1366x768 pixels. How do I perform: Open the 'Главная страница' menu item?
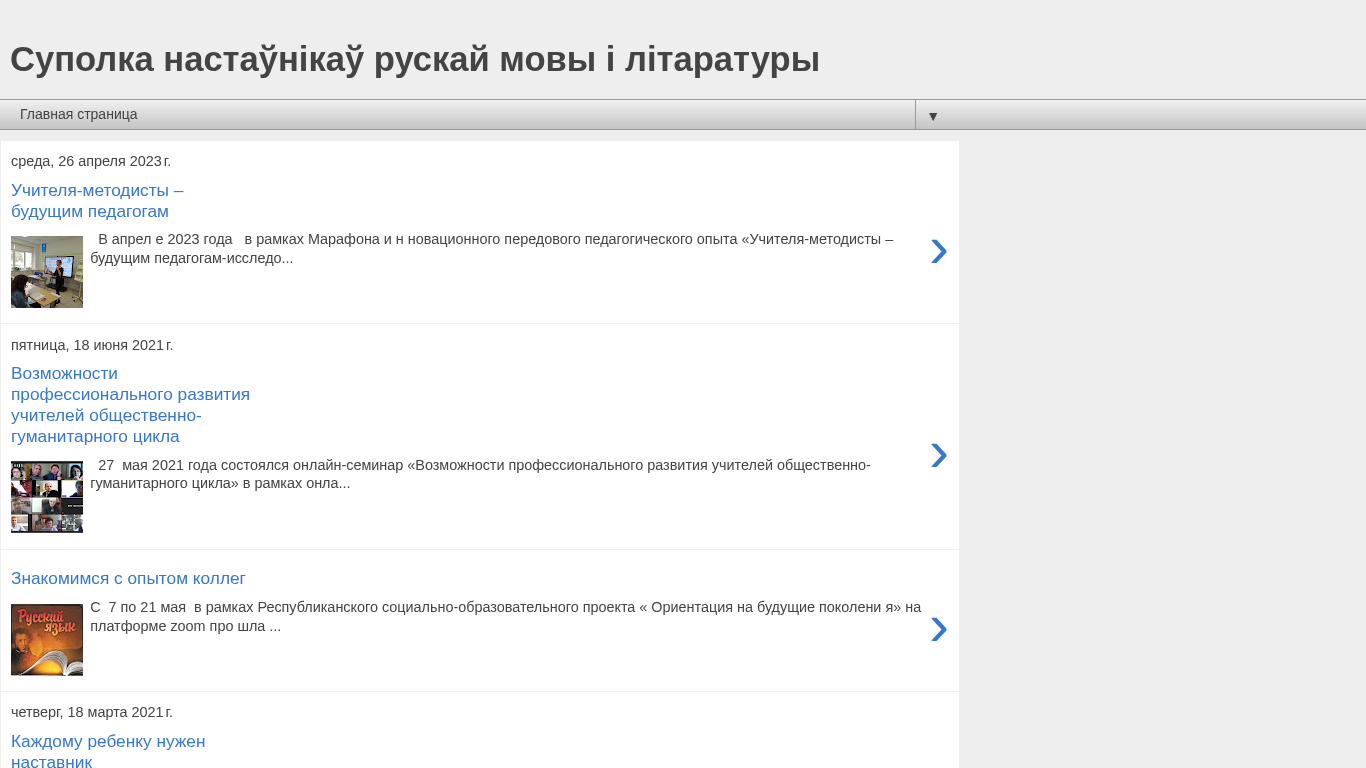click(79, 114)
